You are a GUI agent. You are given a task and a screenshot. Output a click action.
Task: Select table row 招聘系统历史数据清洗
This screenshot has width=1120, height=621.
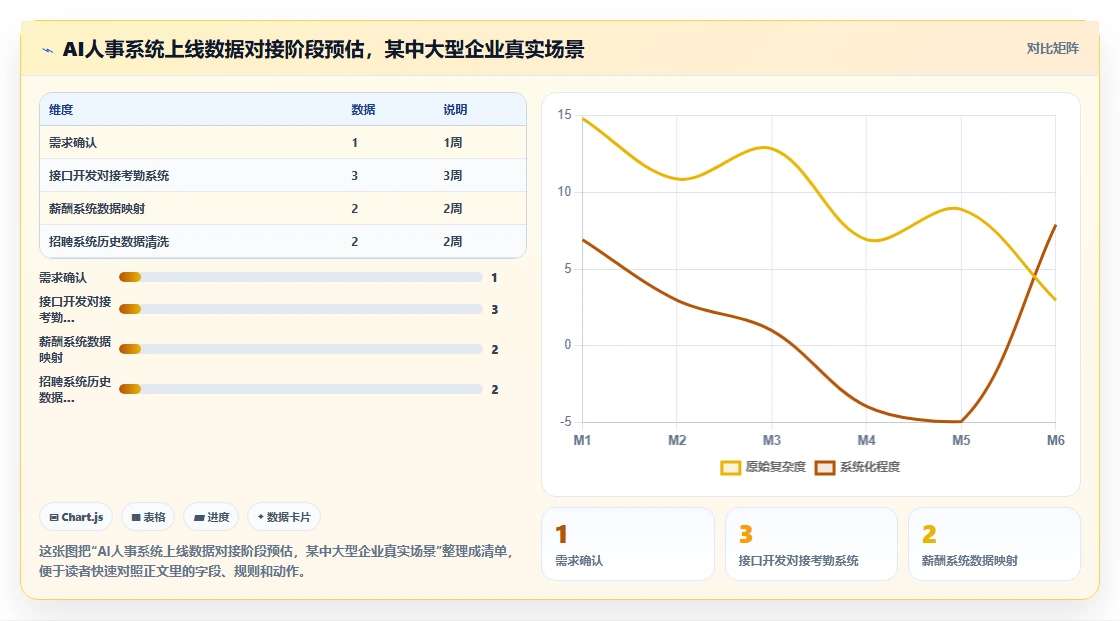tap(283, 241)
